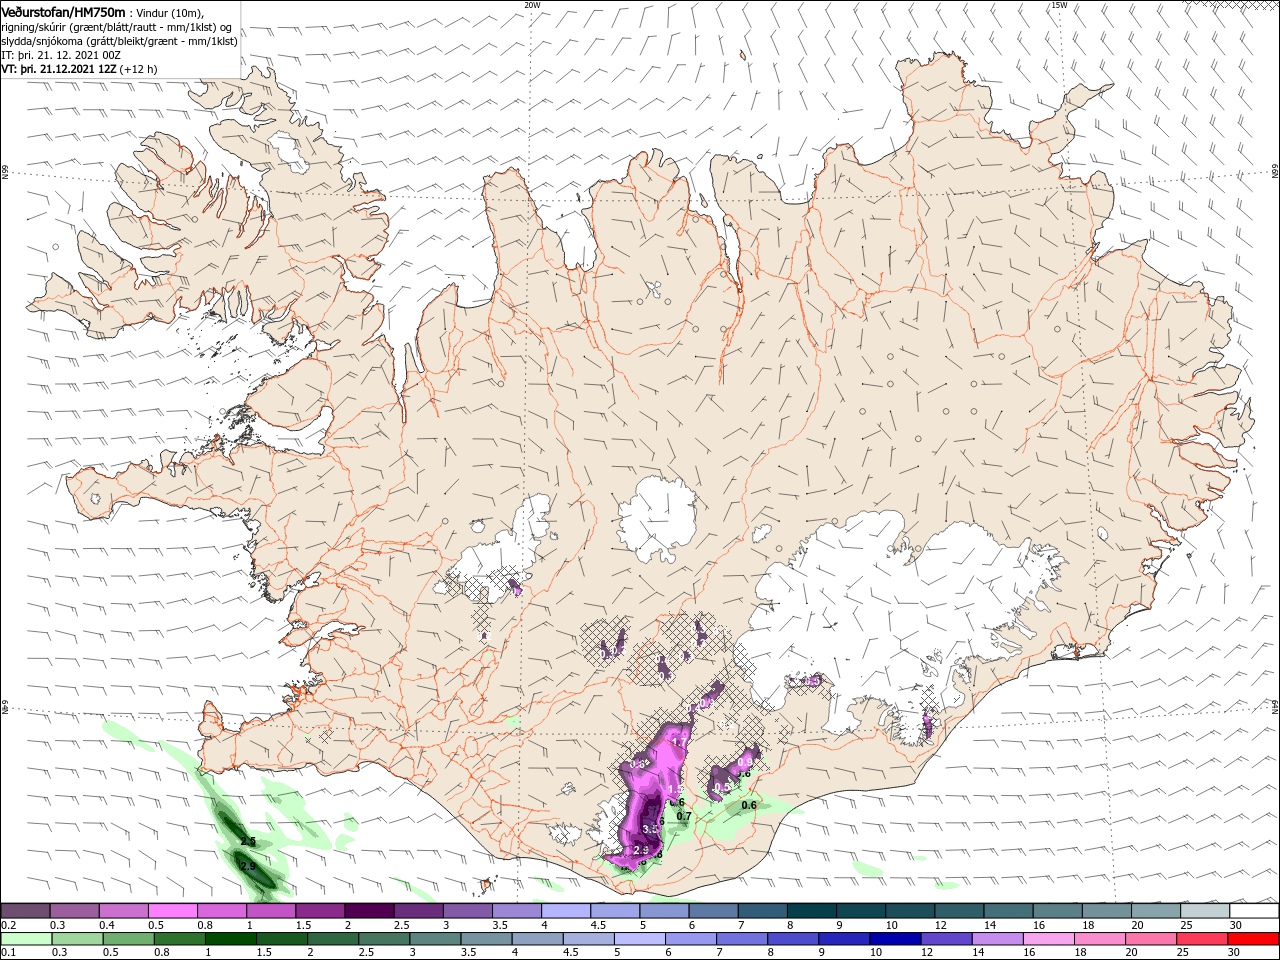
Task: Select lower legend swatch labeled 1.5
Action: [282, 939]
